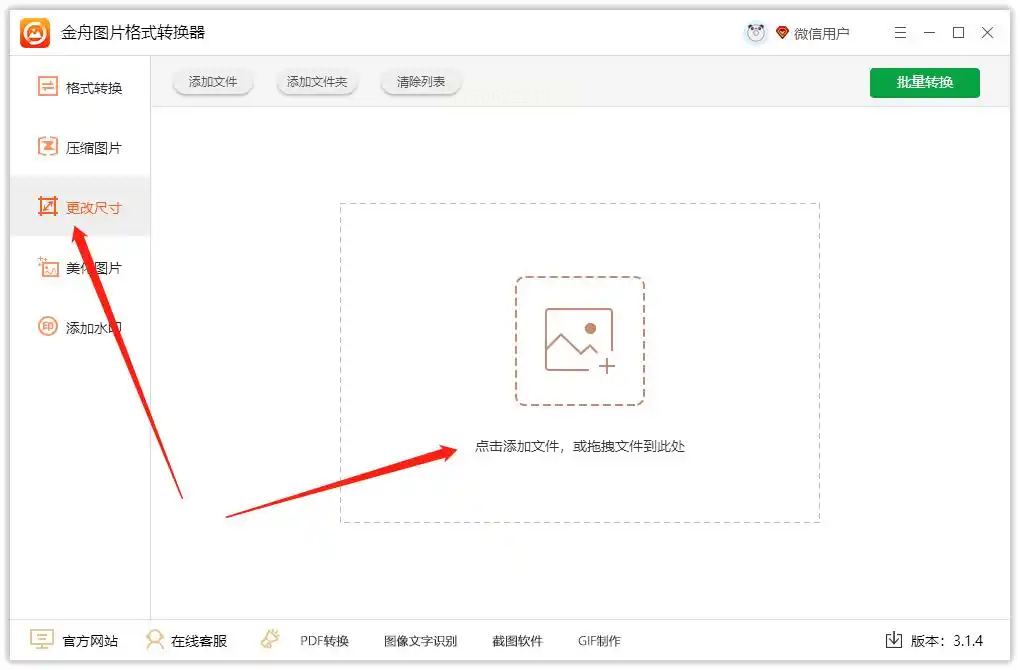Click the 添加水印 stamp icon
The width and height of the screenshot is (1020, 670).
(47, 326)
